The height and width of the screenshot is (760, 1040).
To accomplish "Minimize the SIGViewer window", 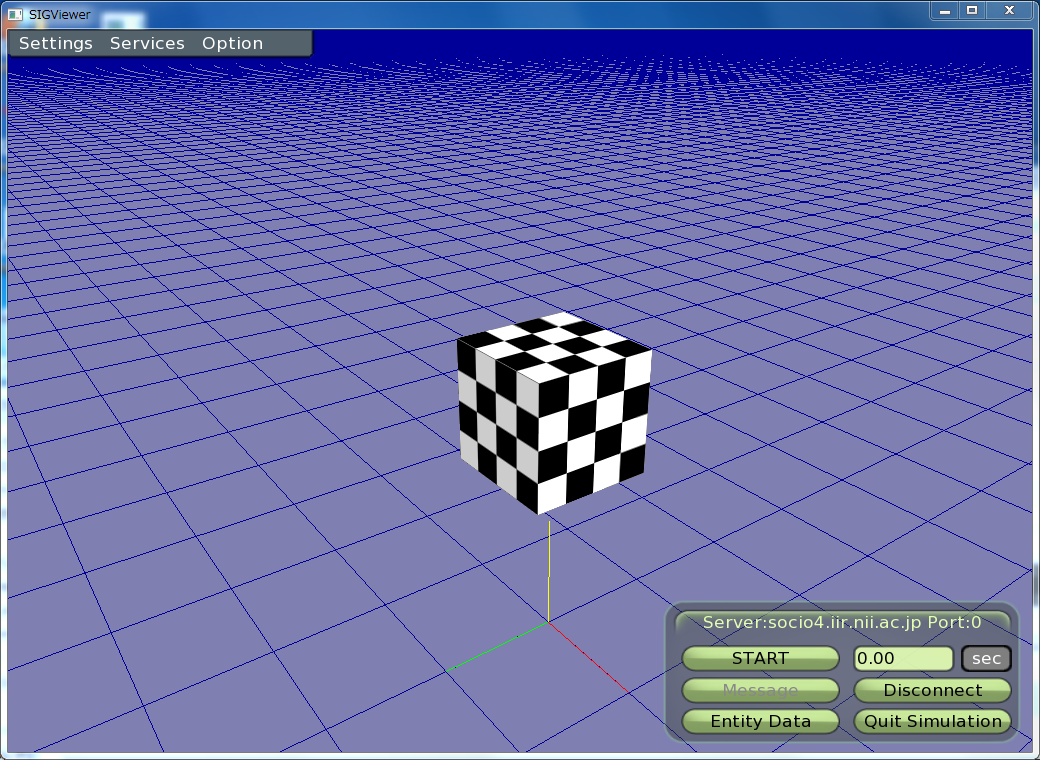I will (x=944, y=10).
